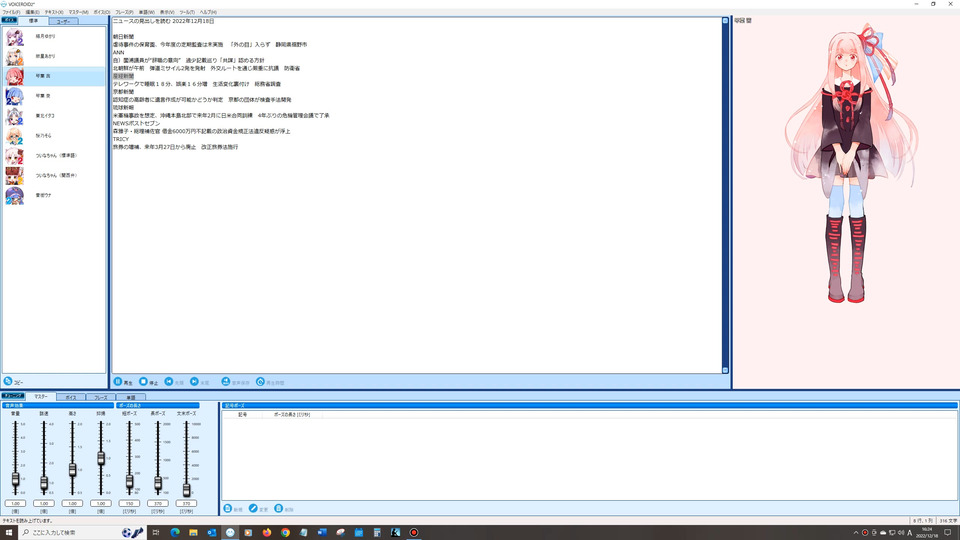Click the 抑揚 value input field
The height and width of the screenshot is (540, 960).
coord(101,503)
